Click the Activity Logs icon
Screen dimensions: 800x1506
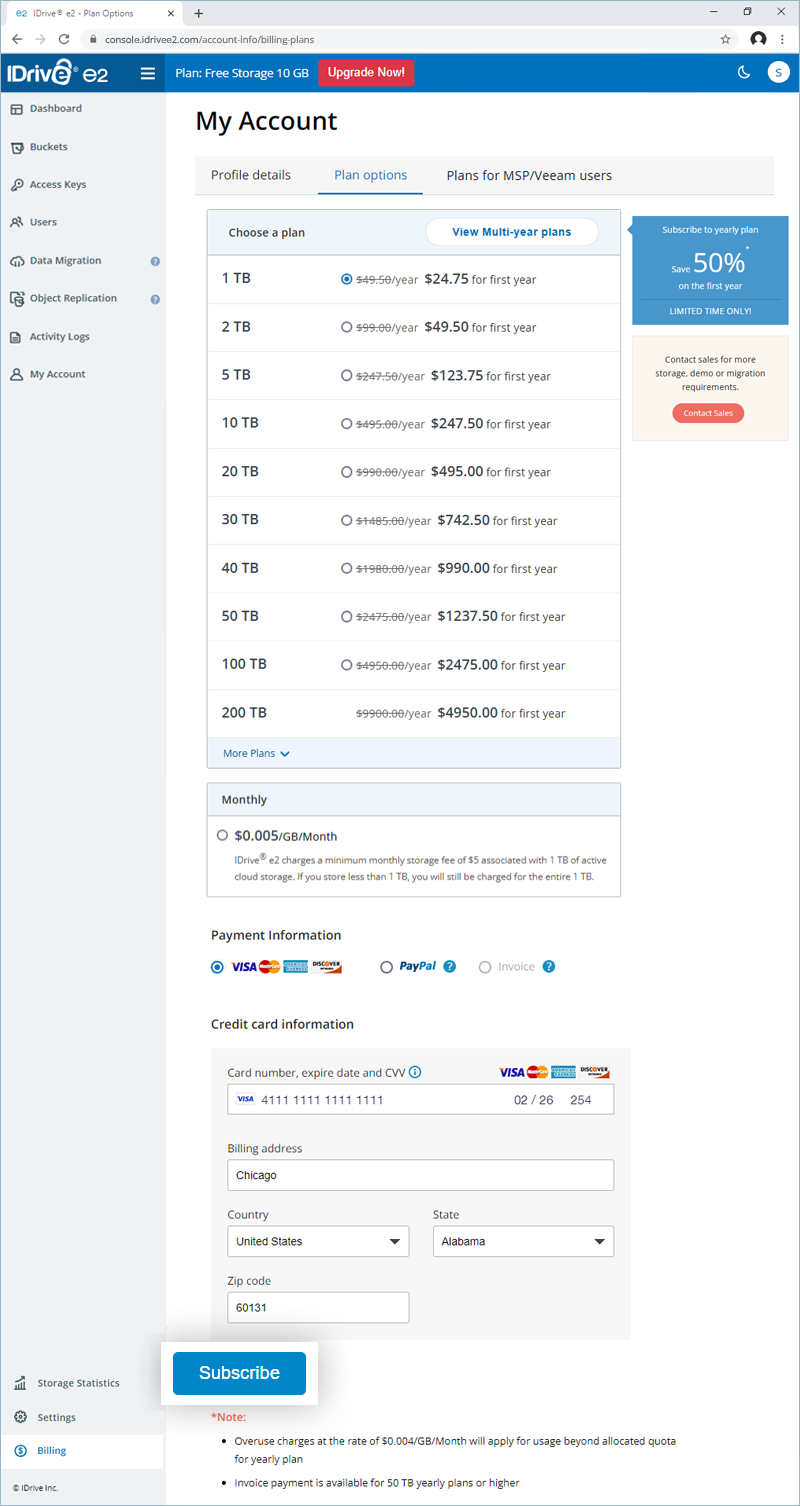(16, 337)
